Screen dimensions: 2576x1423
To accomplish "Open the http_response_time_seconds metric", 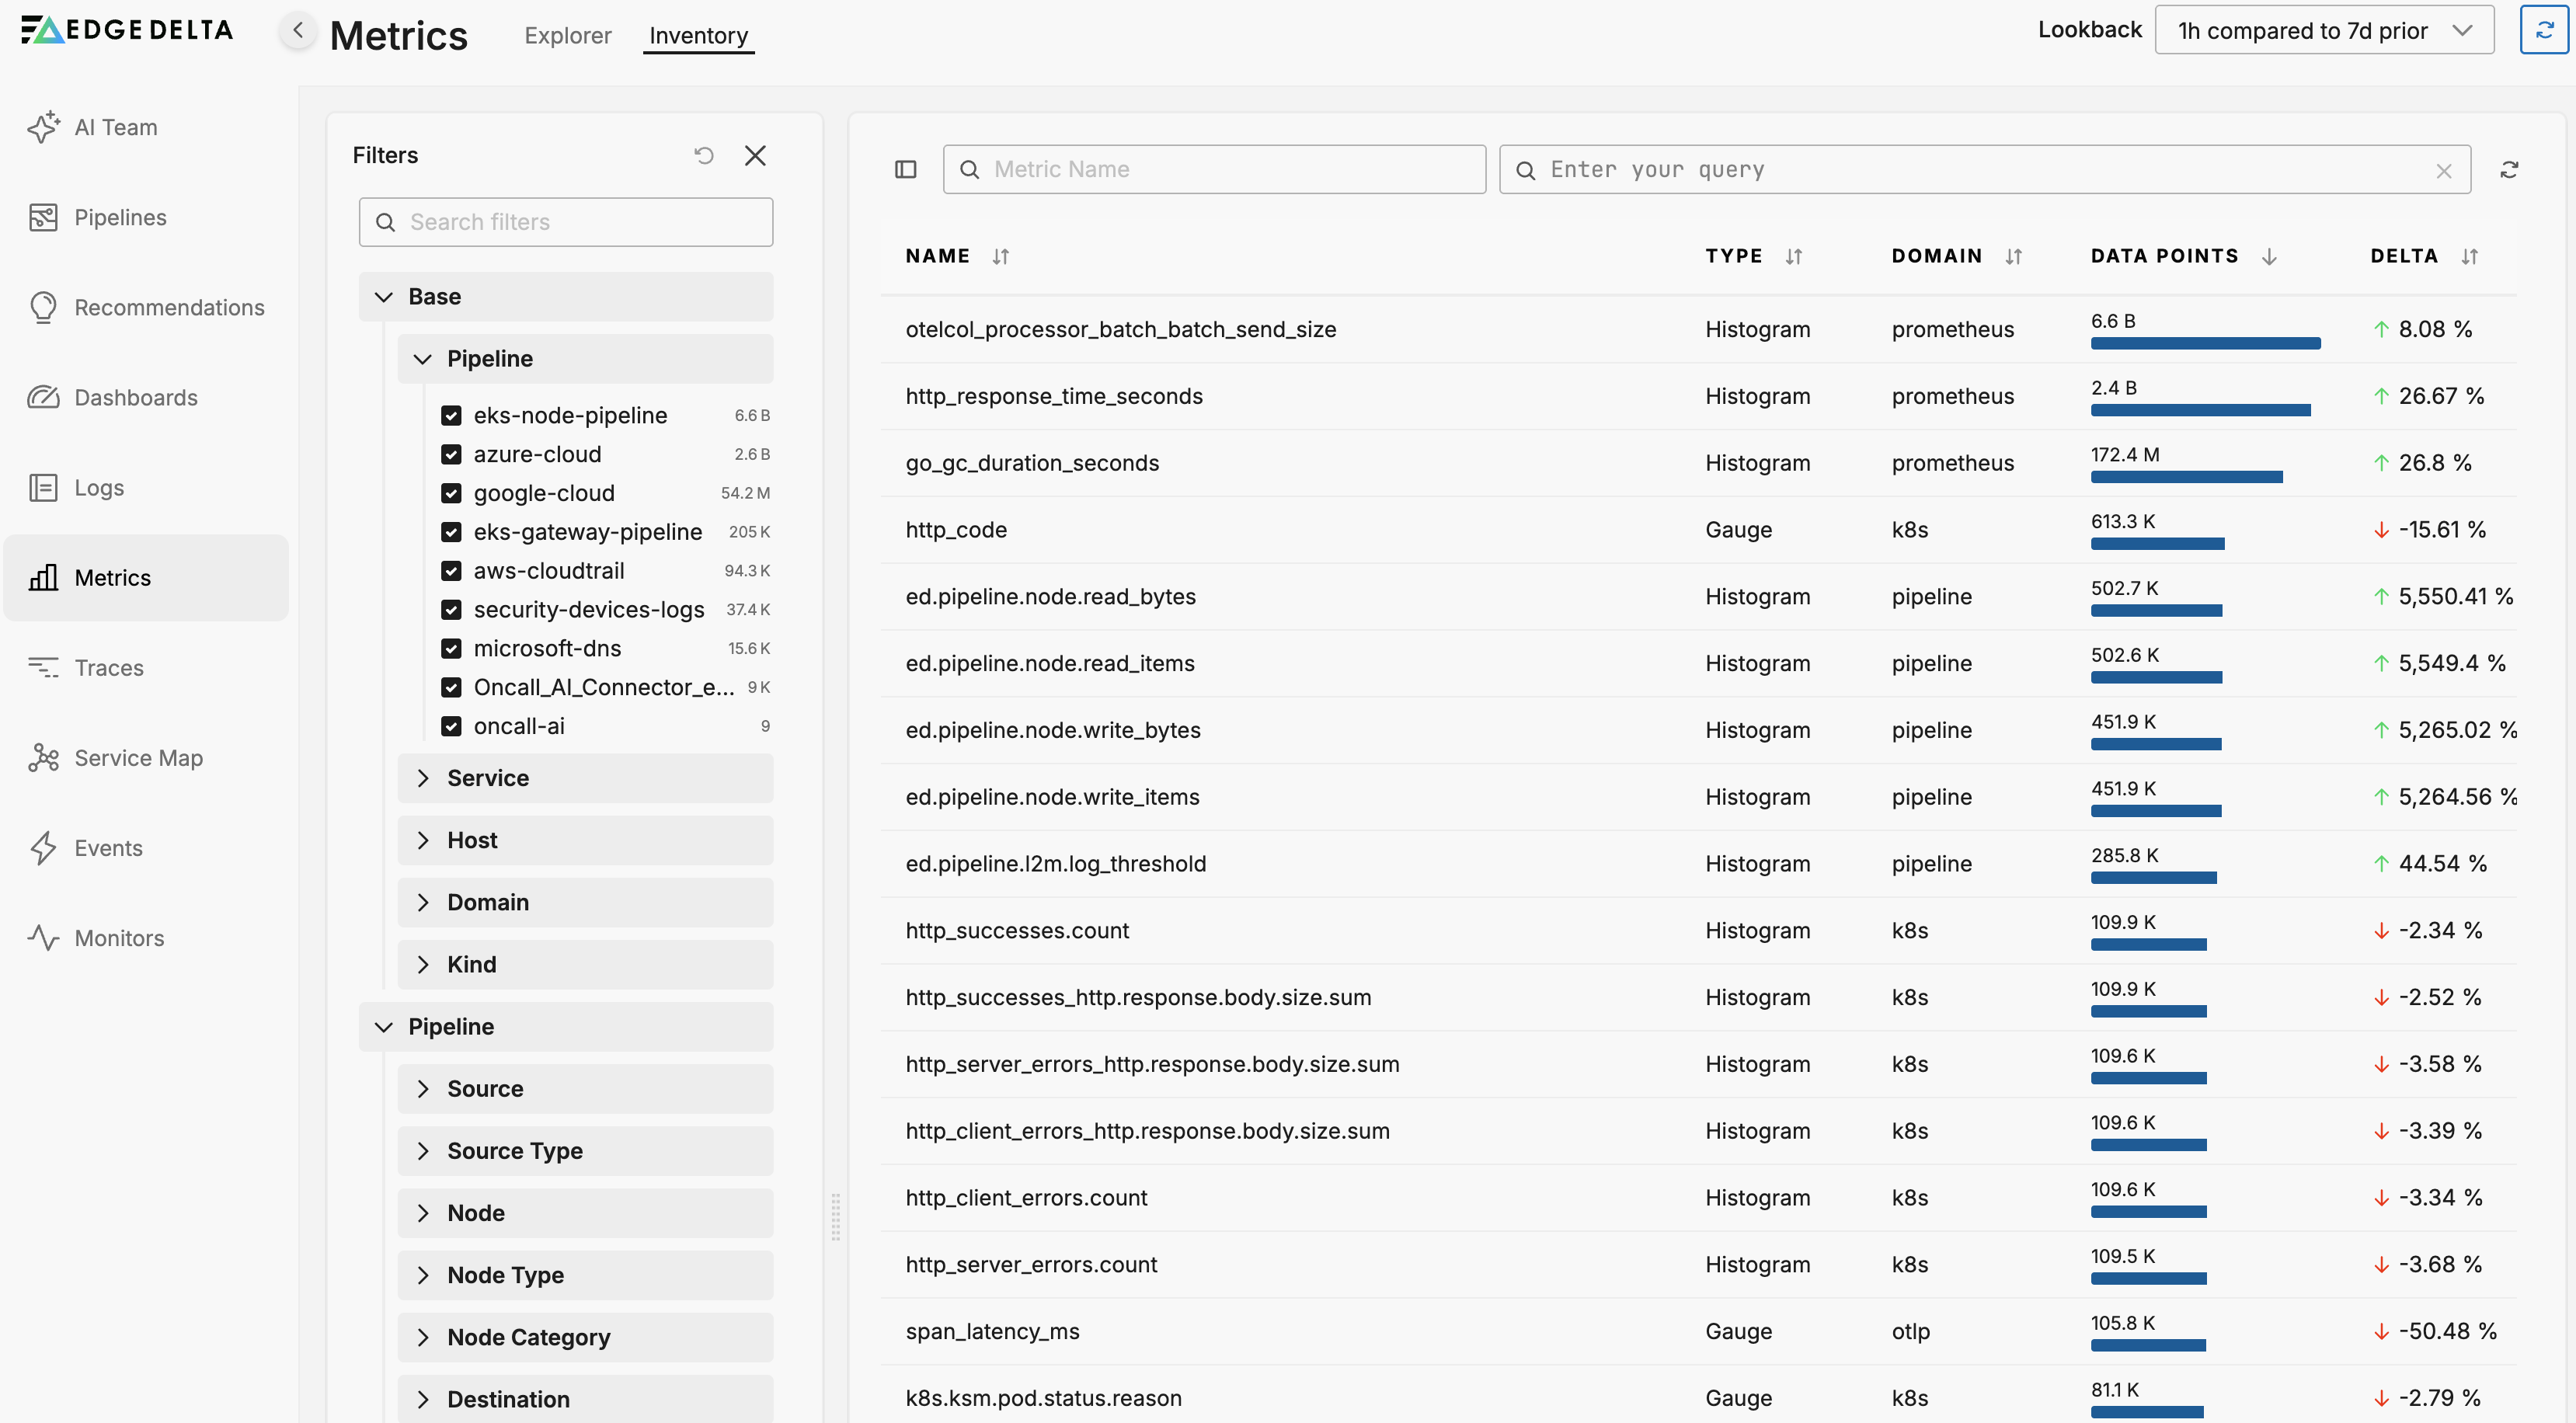I will 1054,396.
